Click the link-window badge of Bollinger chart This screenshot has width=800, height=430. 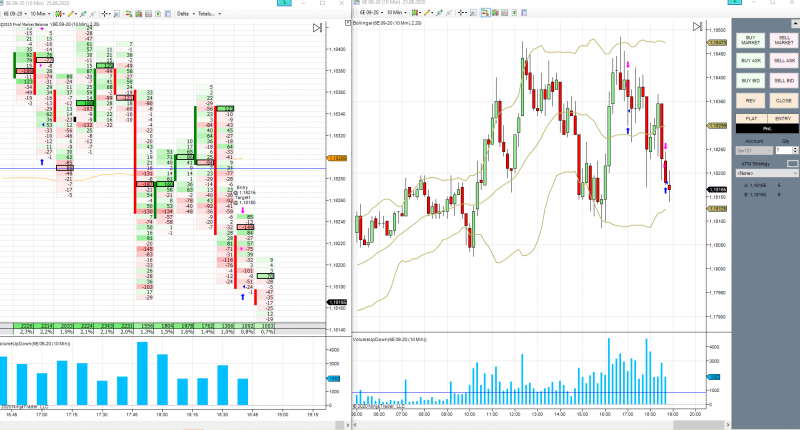[734, 2]
